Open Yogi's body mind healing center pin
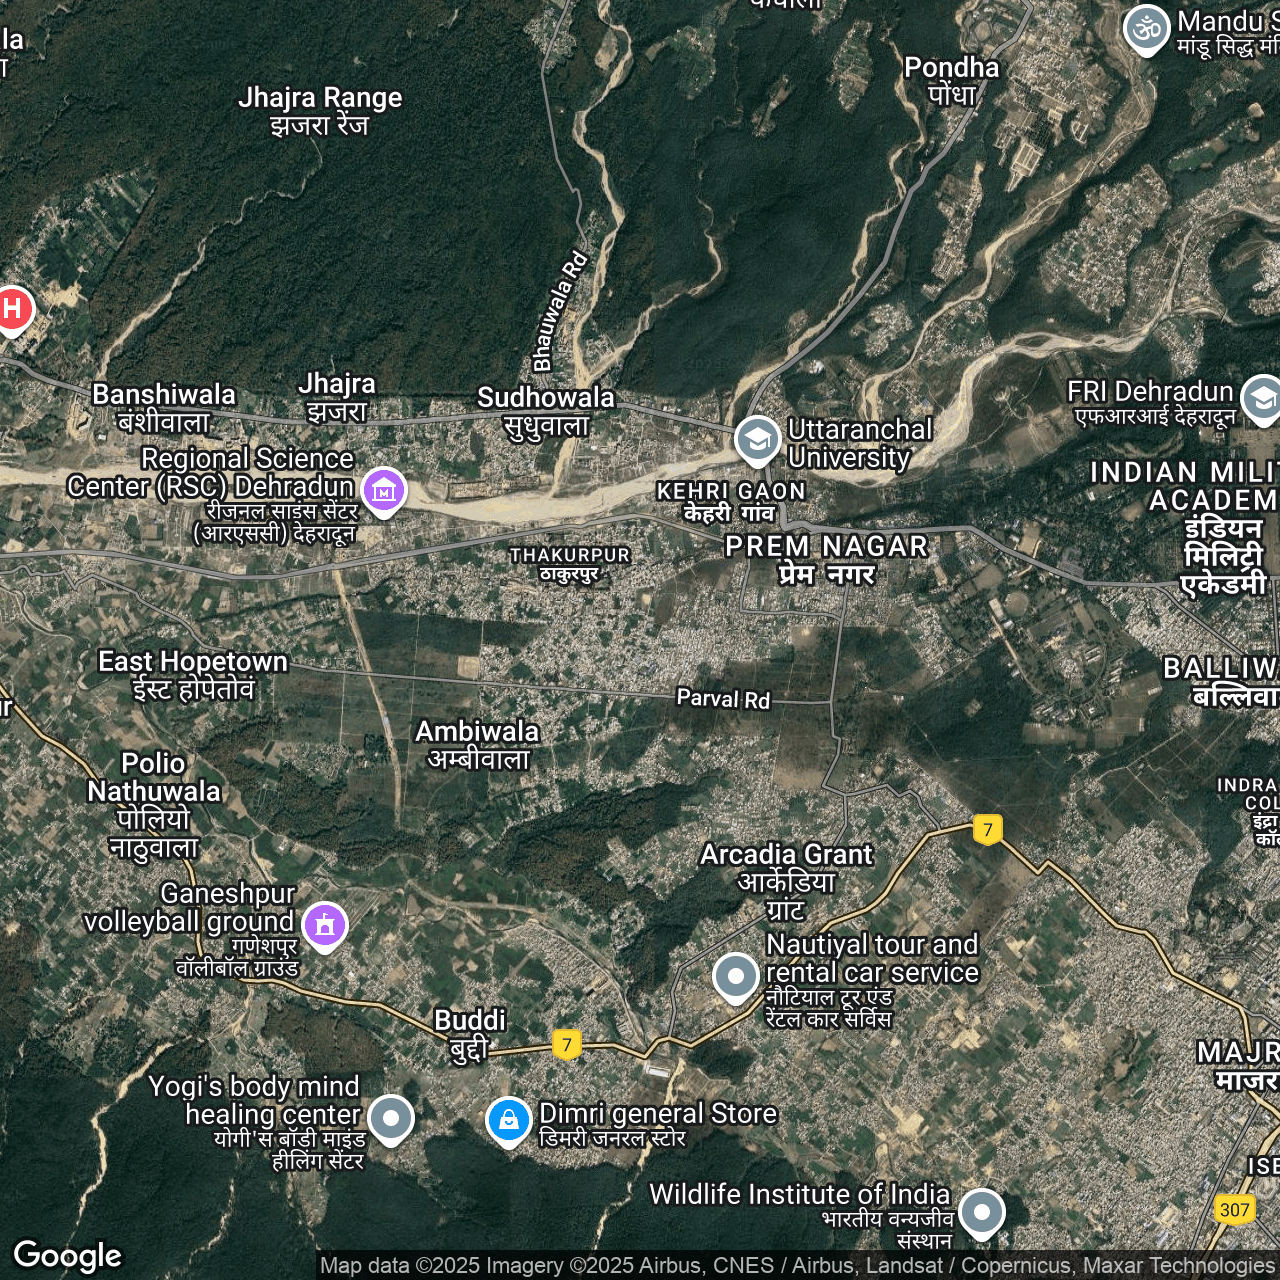Screen dimensions: 1280x1280 point(390,1117)
